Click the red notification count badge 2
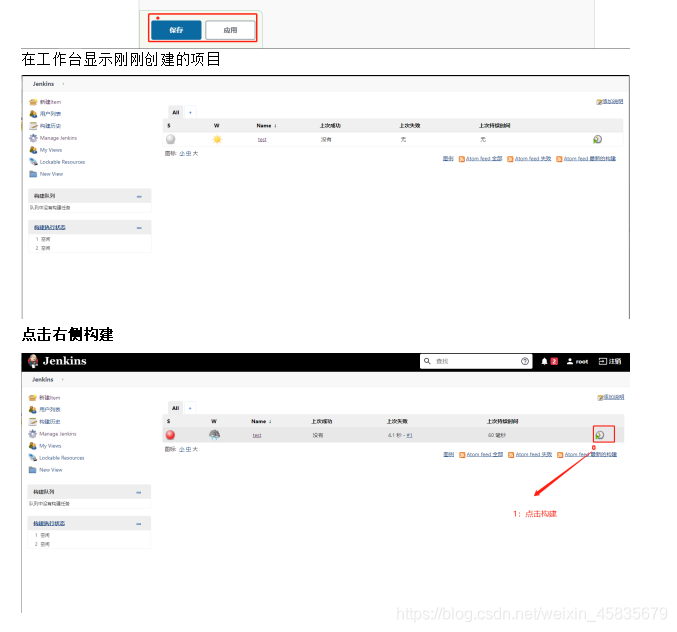Image resolution: width=677 pixels, height=632 pixels. point(554,361)
